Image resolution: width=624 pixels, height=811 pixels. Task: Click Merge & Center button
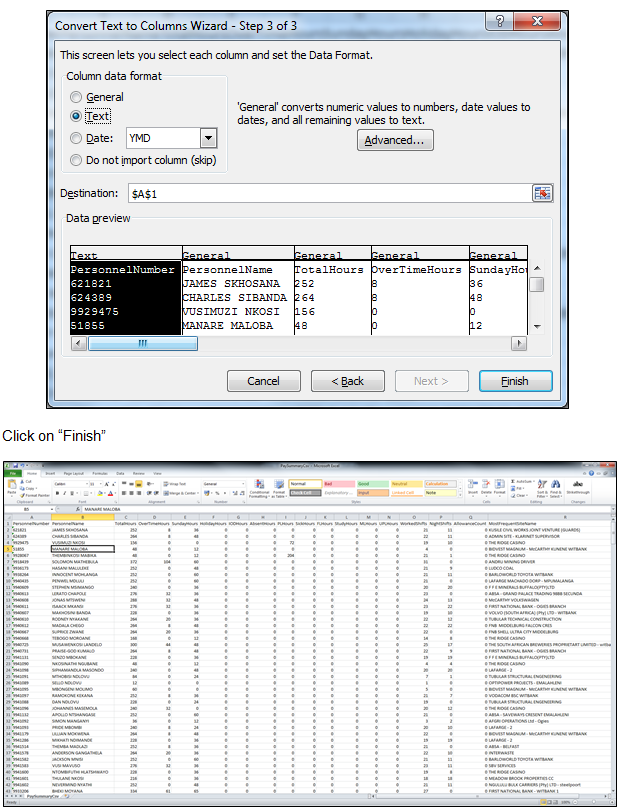tap(181, 493)
